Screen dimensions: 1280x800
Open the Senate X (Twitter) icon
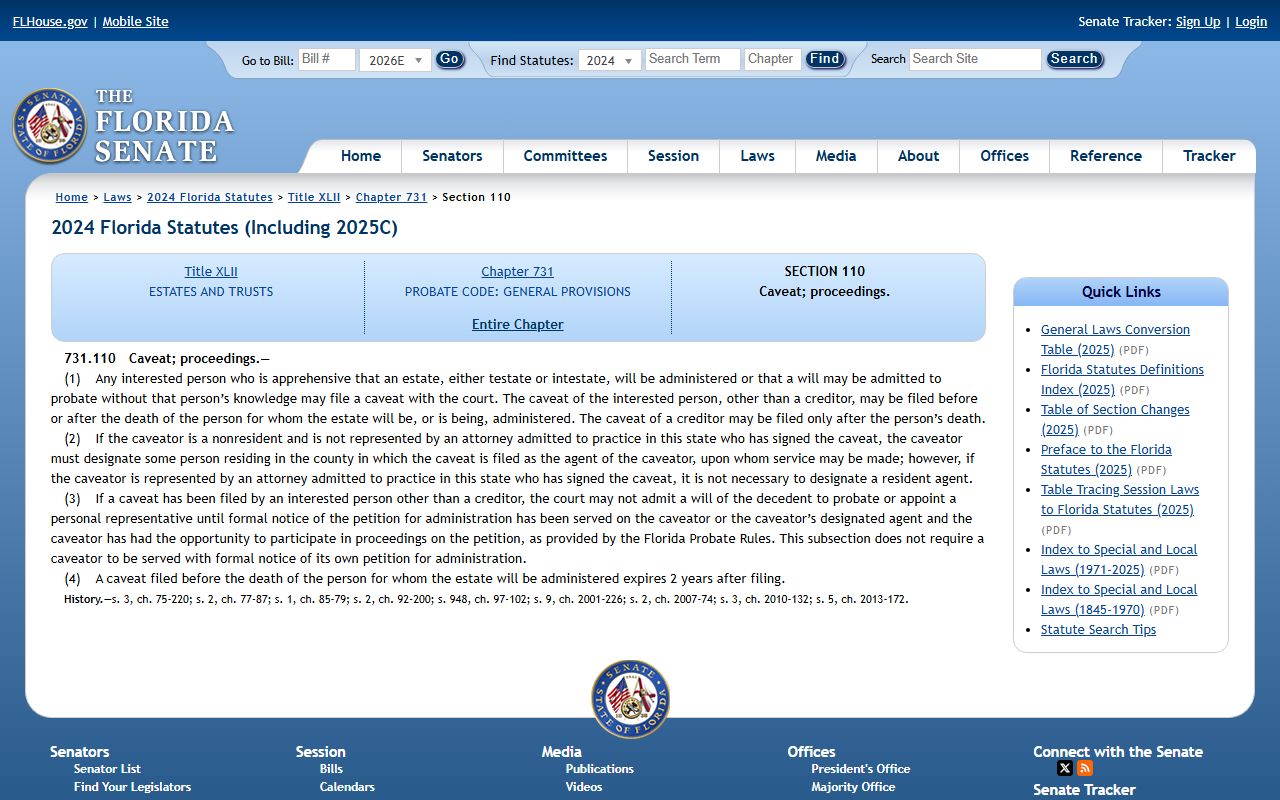[1065, 768]
